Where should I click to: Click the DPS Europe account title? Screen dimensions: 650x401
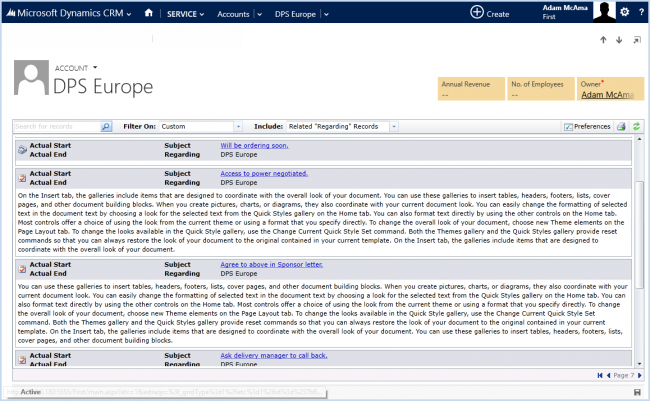103,87
